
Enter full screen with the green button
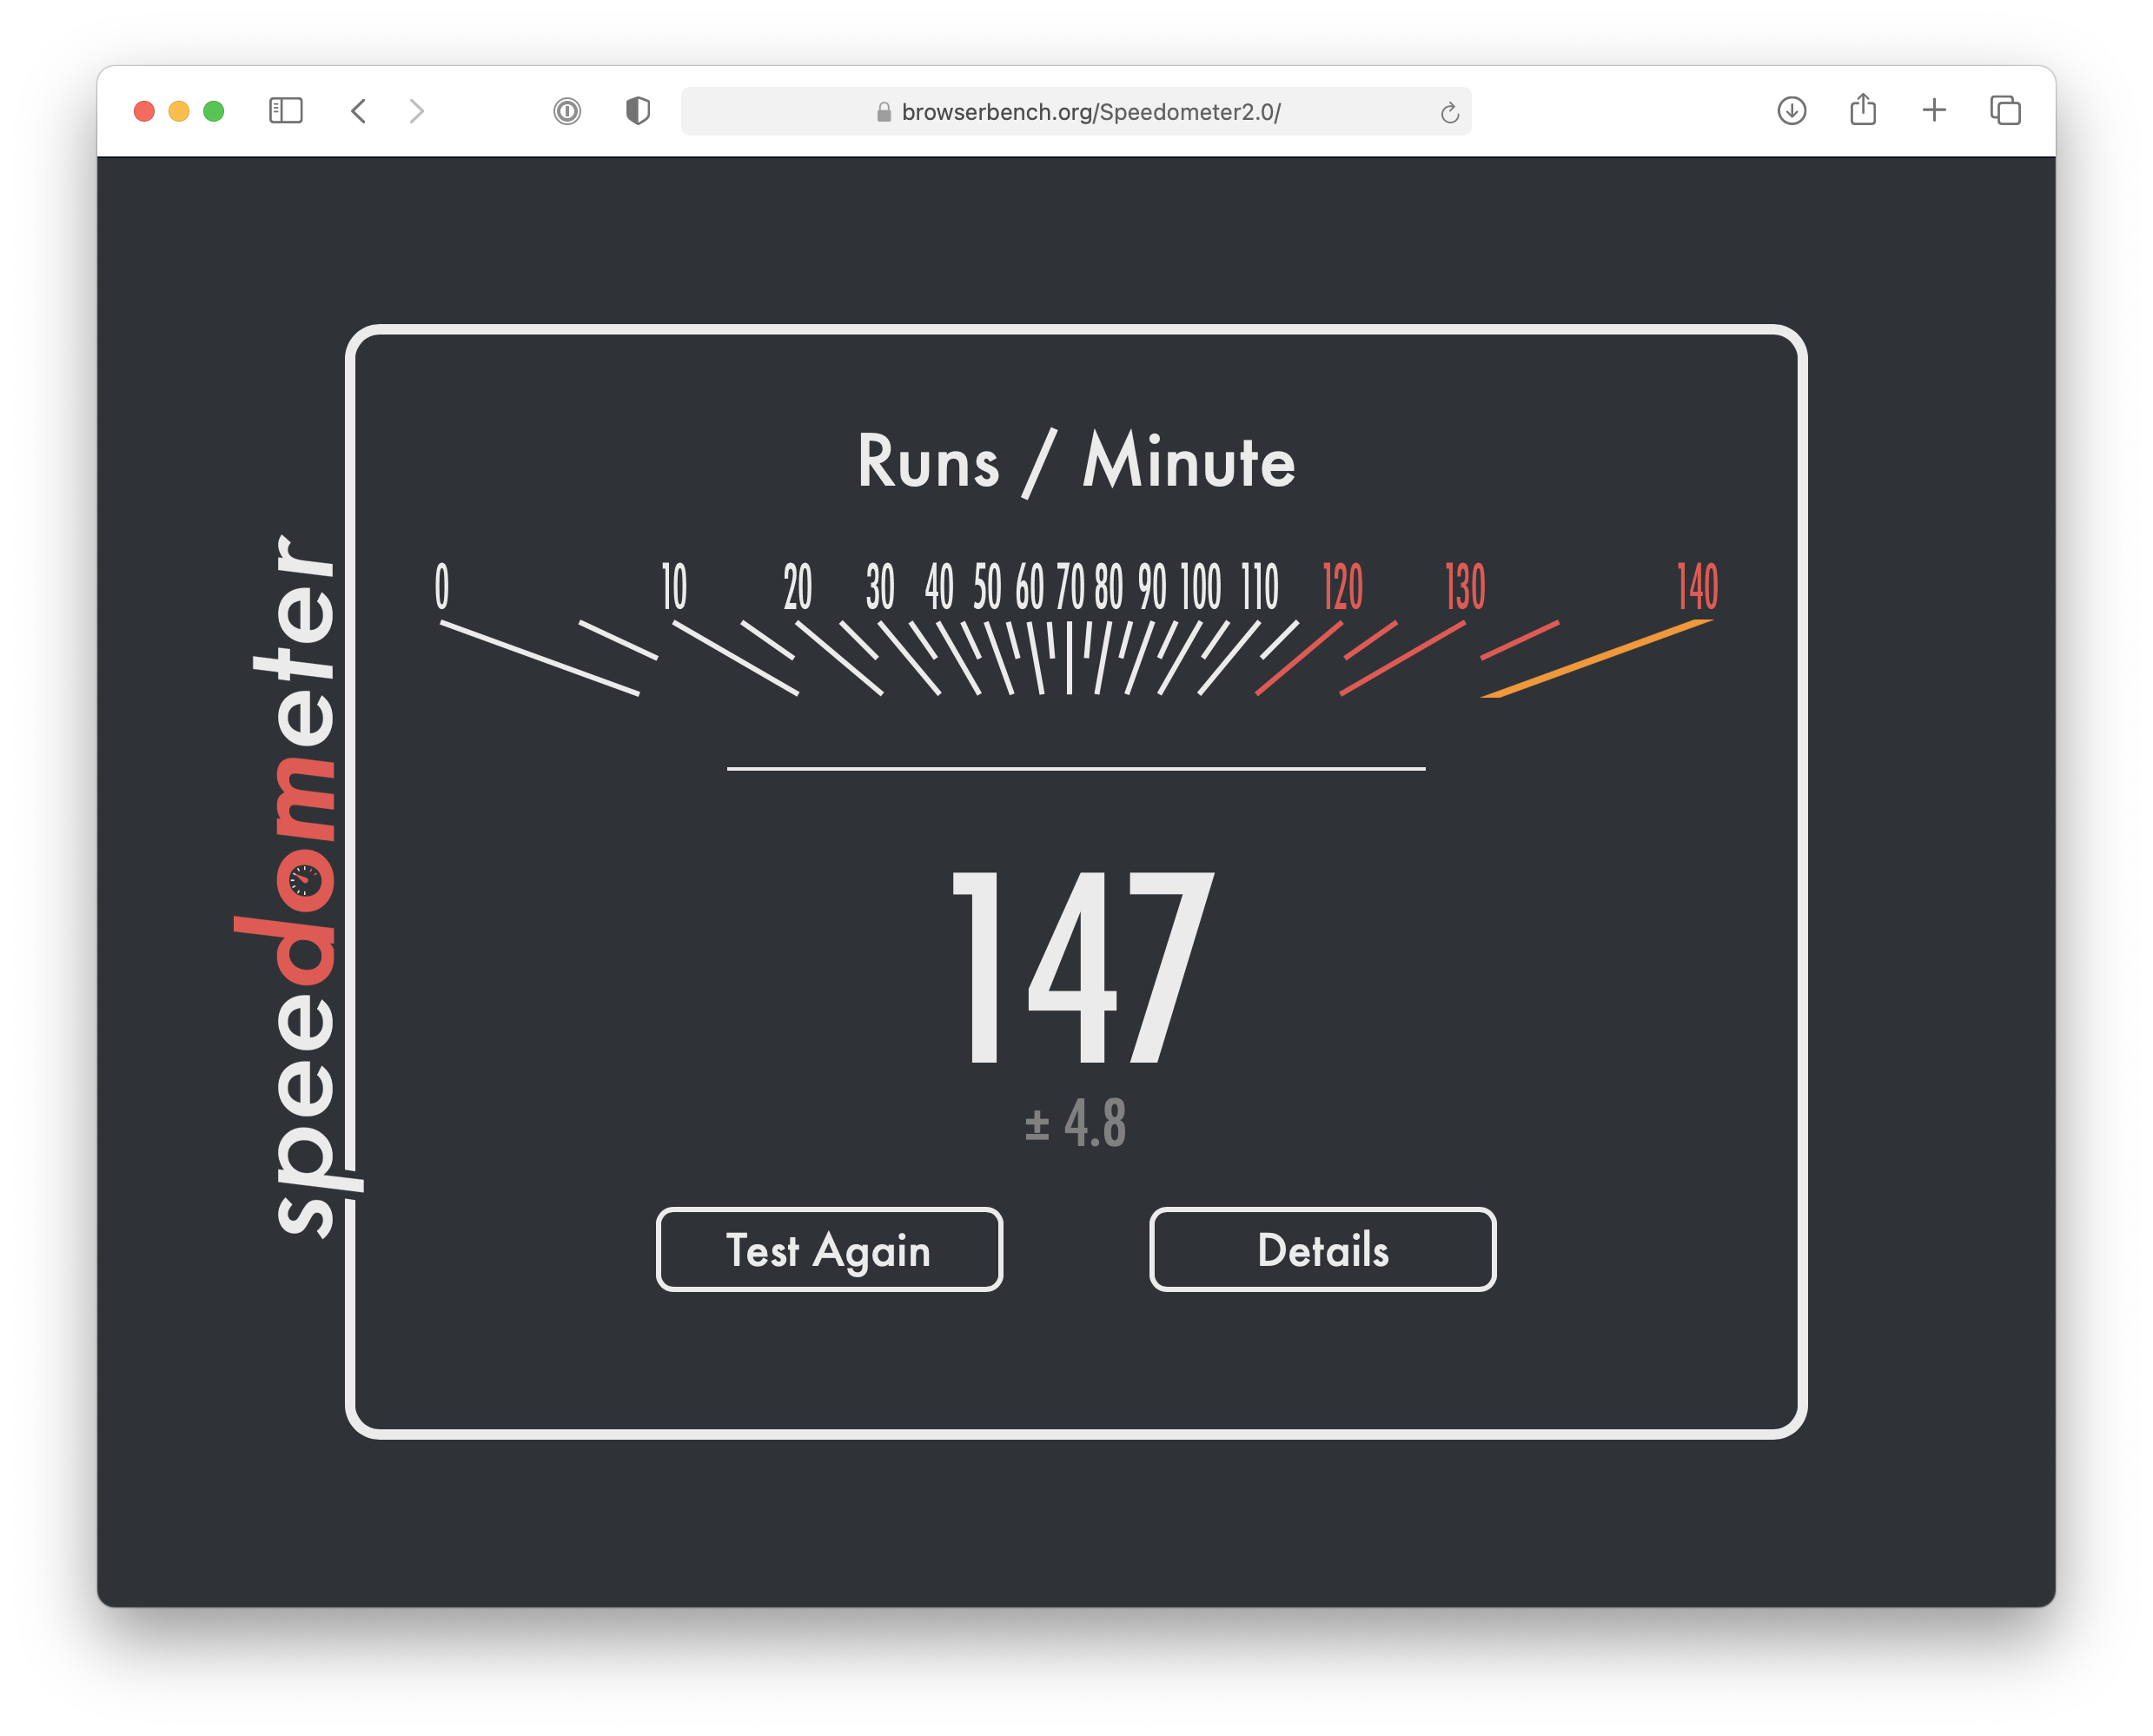214,111
